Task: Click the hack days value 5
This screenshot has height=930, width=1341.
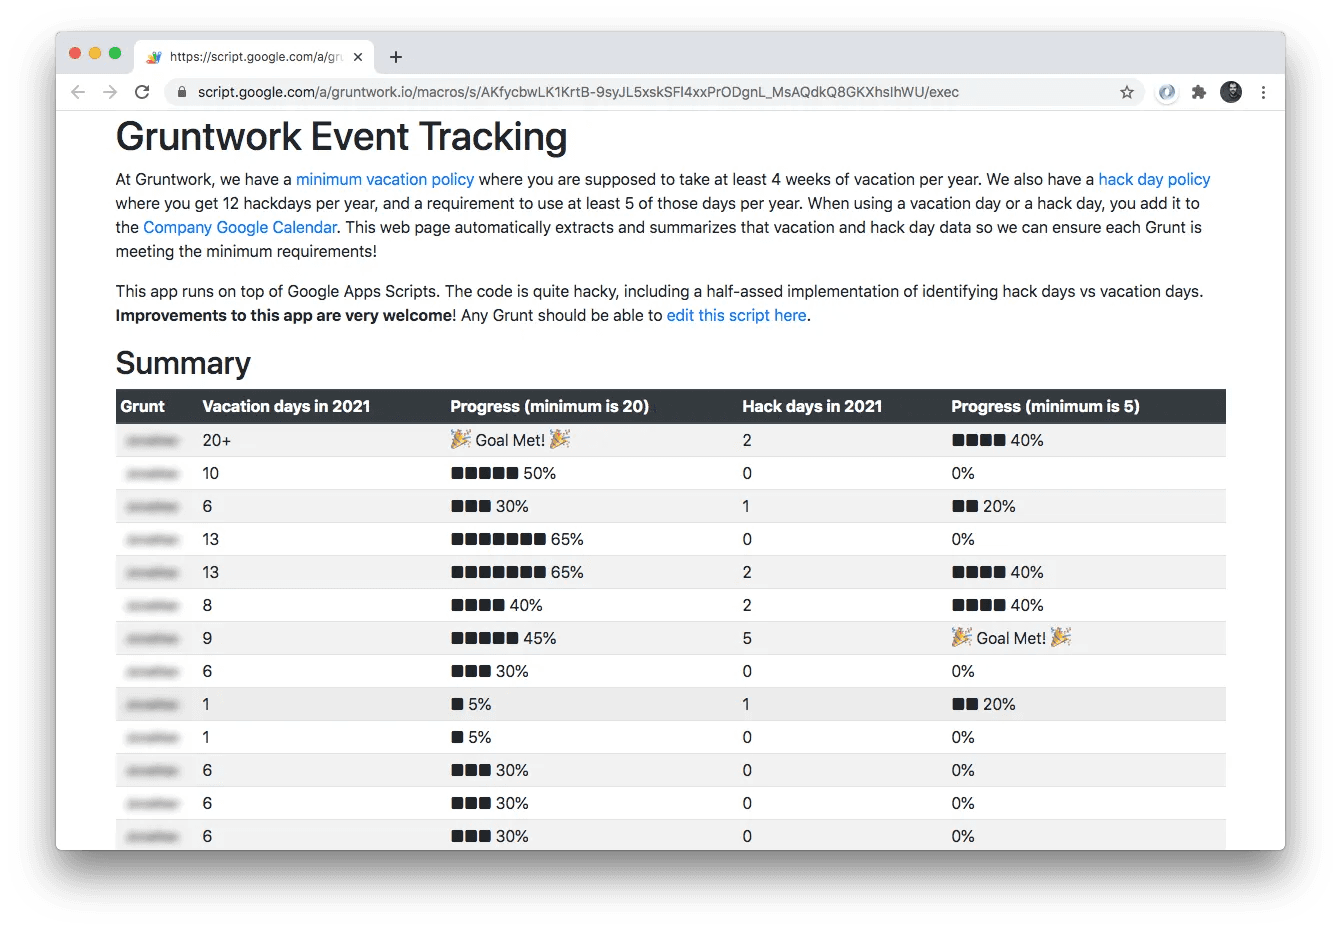Action: pyautogui.click(x=747, y=638)
